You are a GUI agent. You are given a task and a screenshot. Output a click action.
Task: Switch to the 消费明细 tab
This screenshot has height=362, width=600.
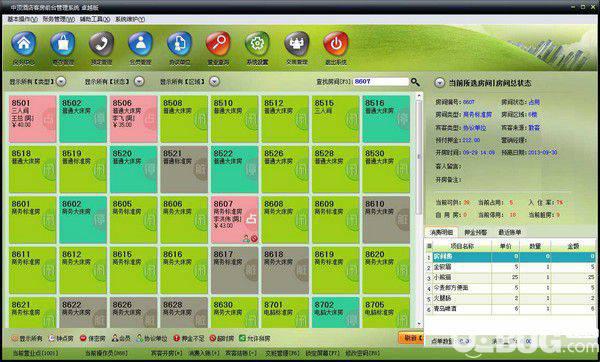click(x=441, y=232)
